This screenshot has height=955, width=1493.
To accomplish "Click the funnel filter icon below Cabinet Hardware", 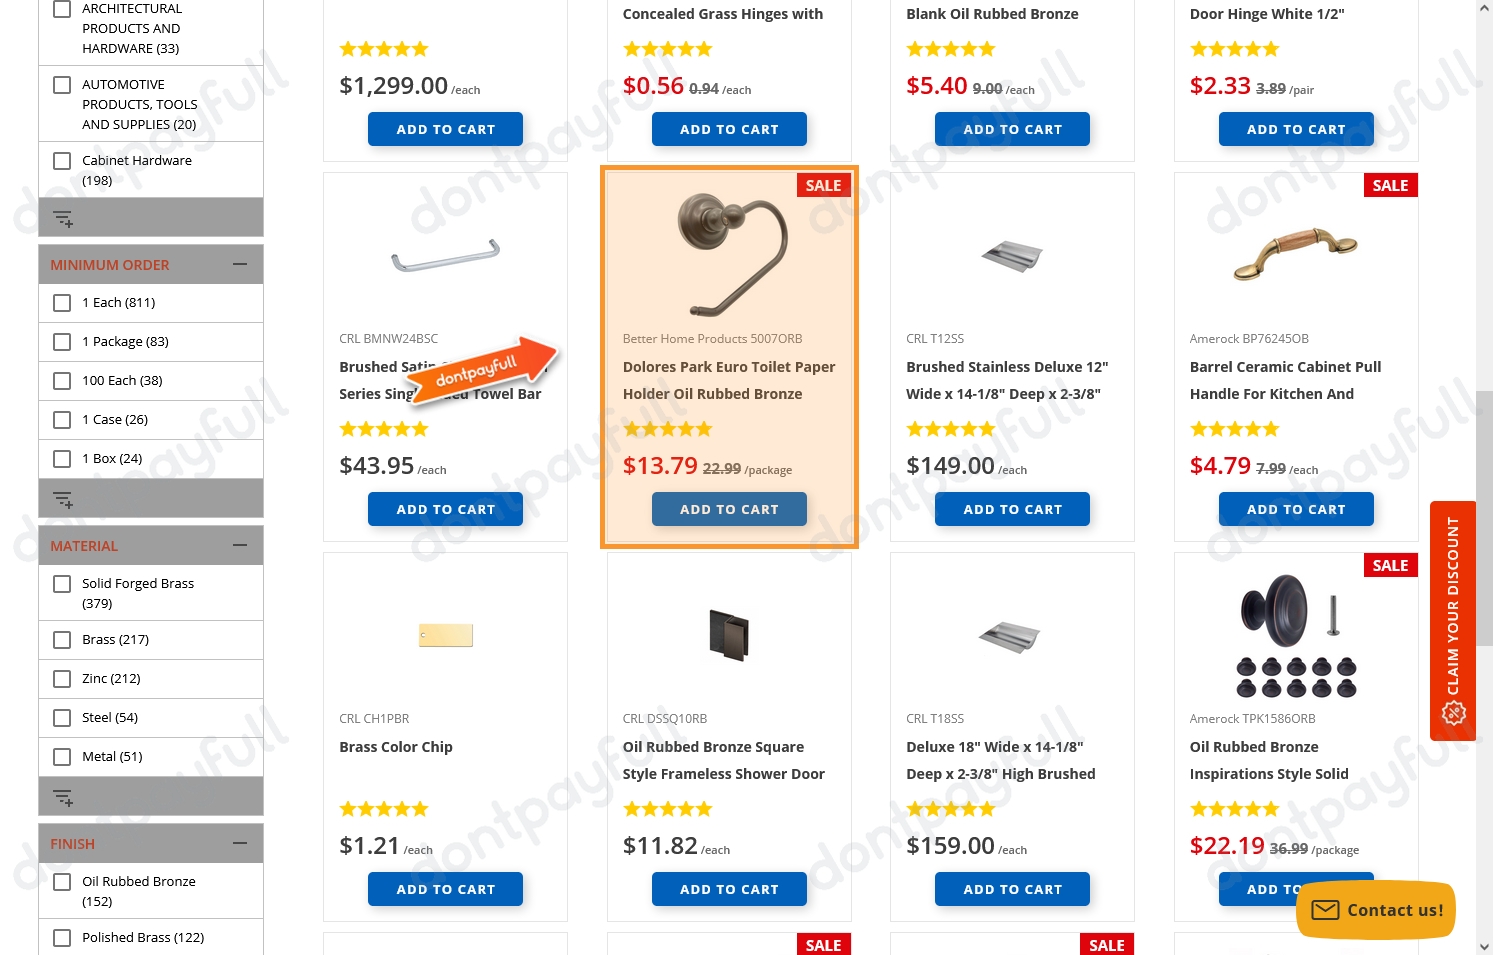I will click(x=63, y=217).
